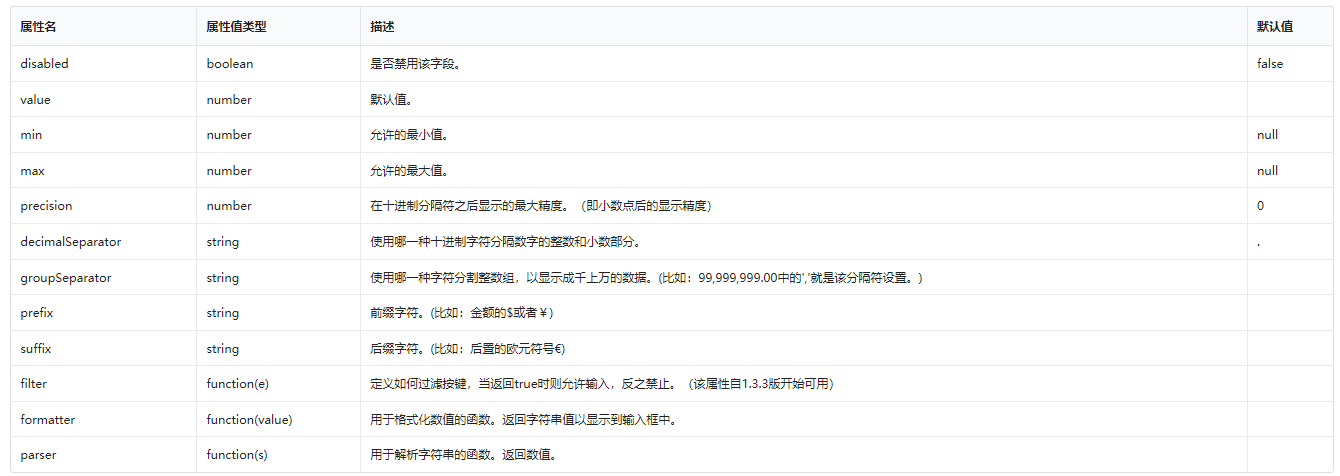This screenshot has height=476, width=1340.
Task: Select the precision description about 最大精度
Action: [541, 205]
